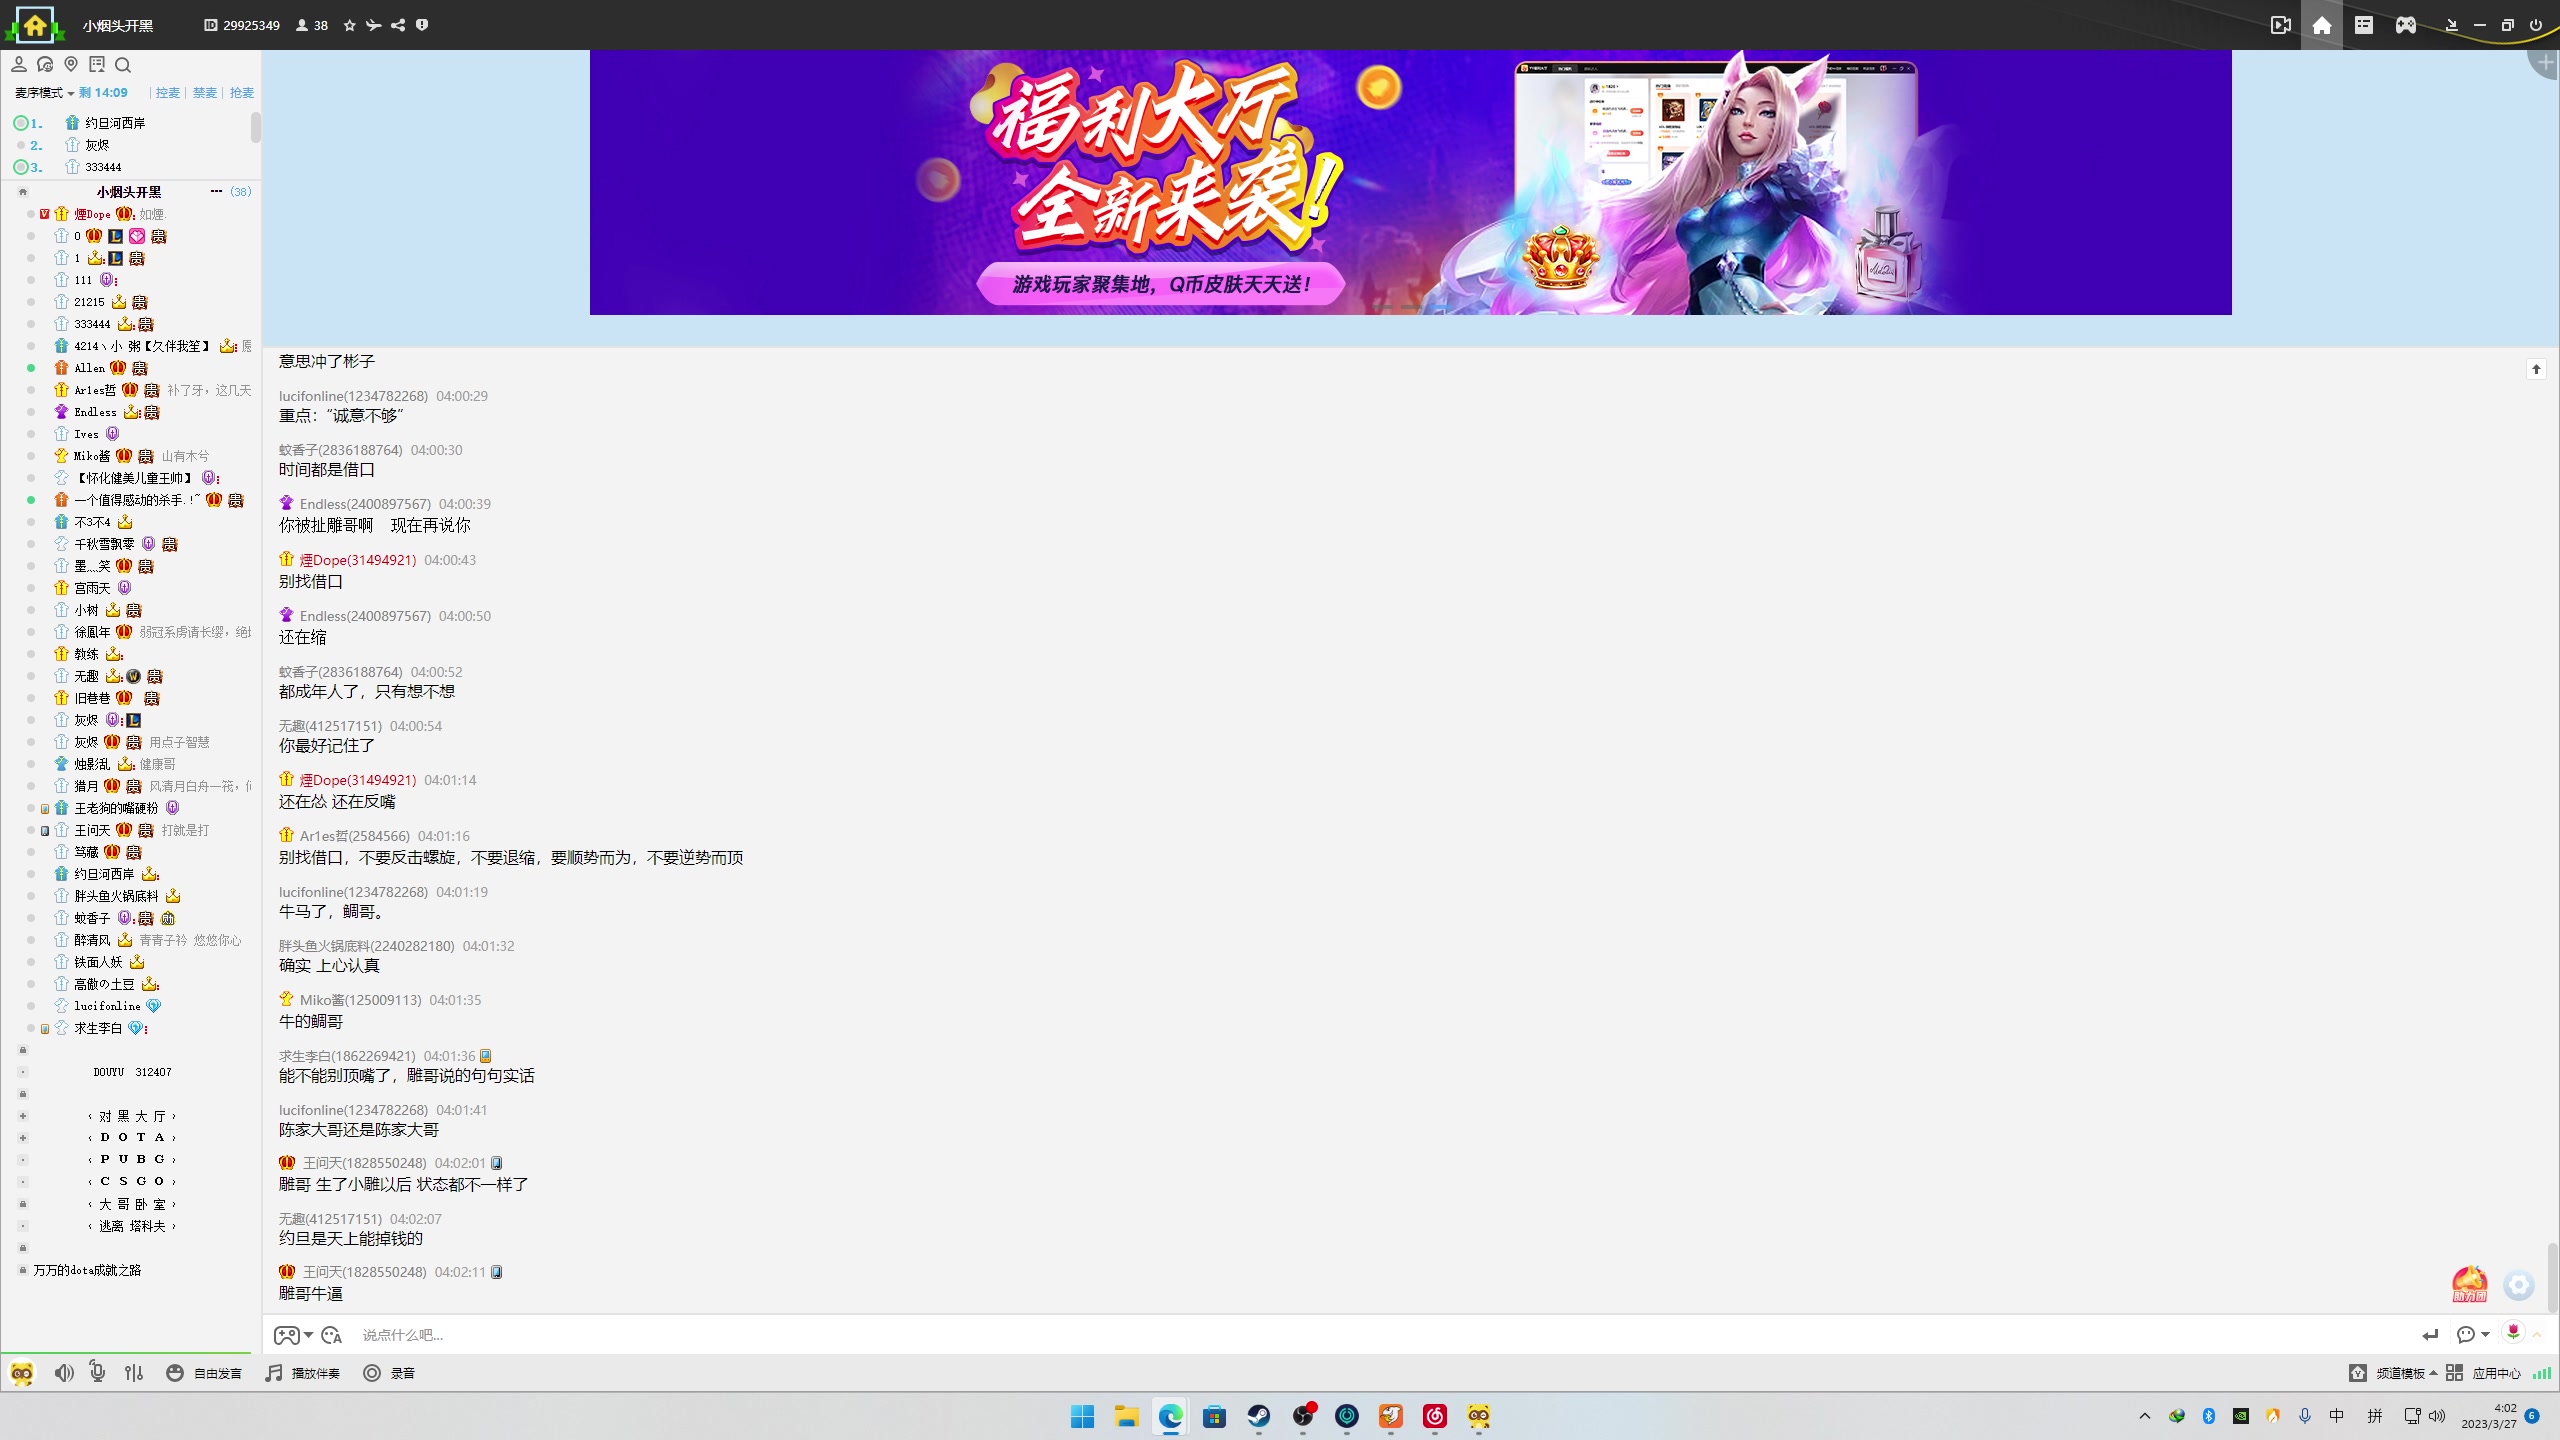Open 应用中心 app center
The width and height of the screenshot is (2560, 1440).
[2484, 1373]
